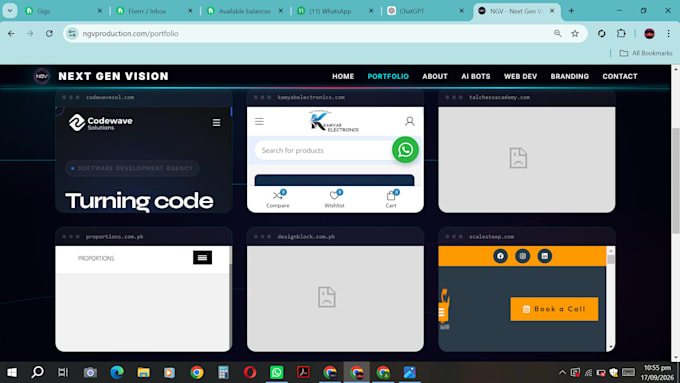Open the Chrome profile avatar
Image resolution: width=680 pixels, height=383 pixels.
(649, 33)
